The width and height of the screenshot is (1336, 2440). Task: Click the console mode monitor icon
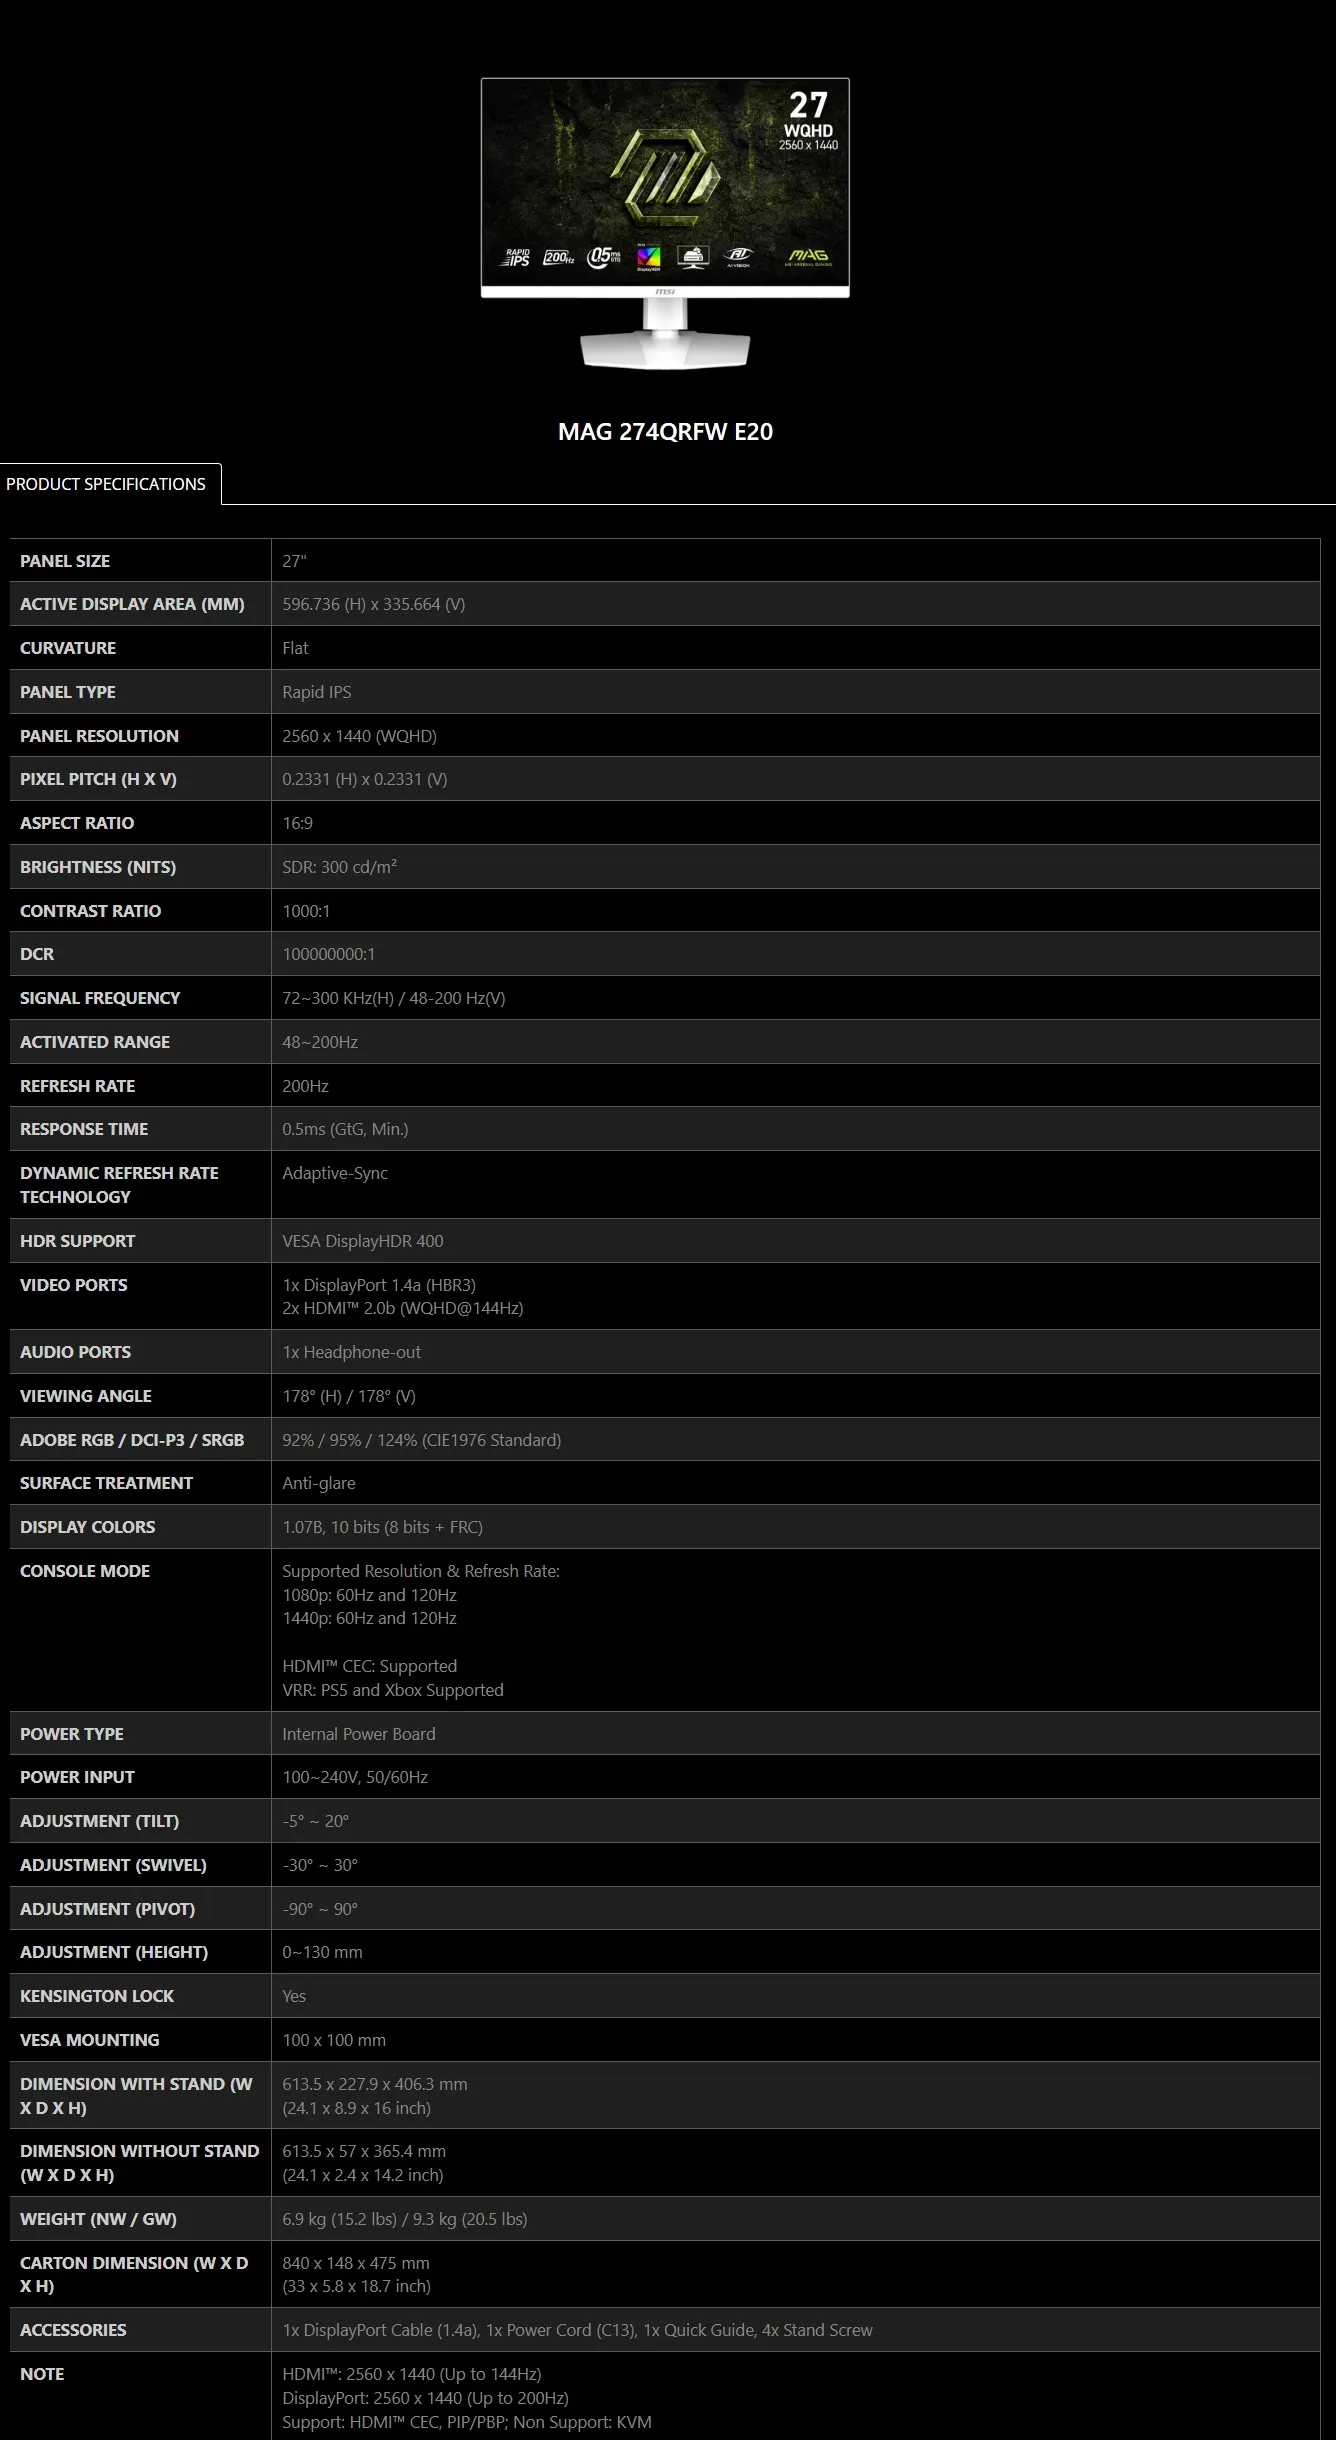click(693, 257)
